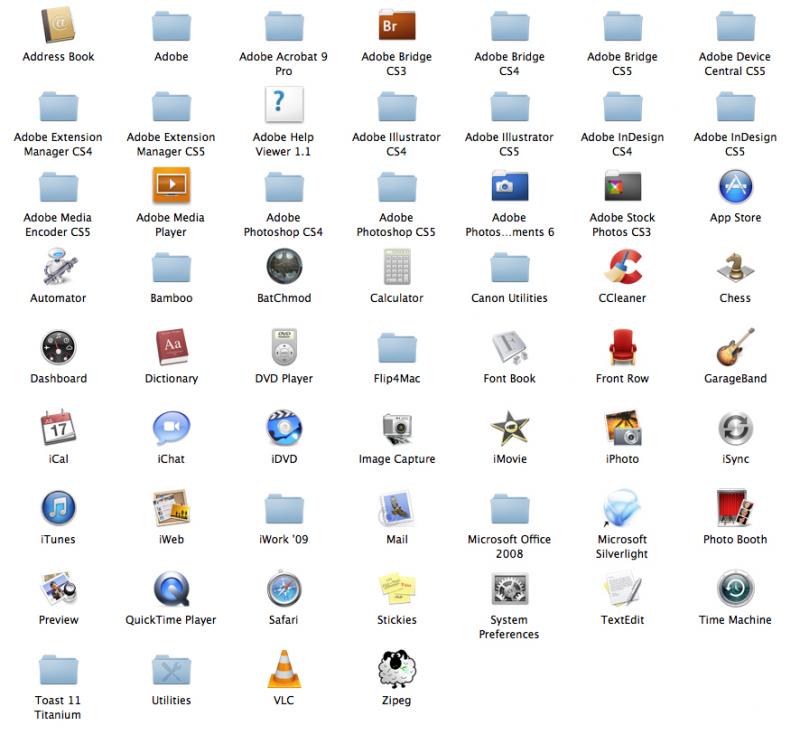Open Adobe Stock Photos CS3 icon
The width and height of the screenshot is (800, 735).
point(622,186)
